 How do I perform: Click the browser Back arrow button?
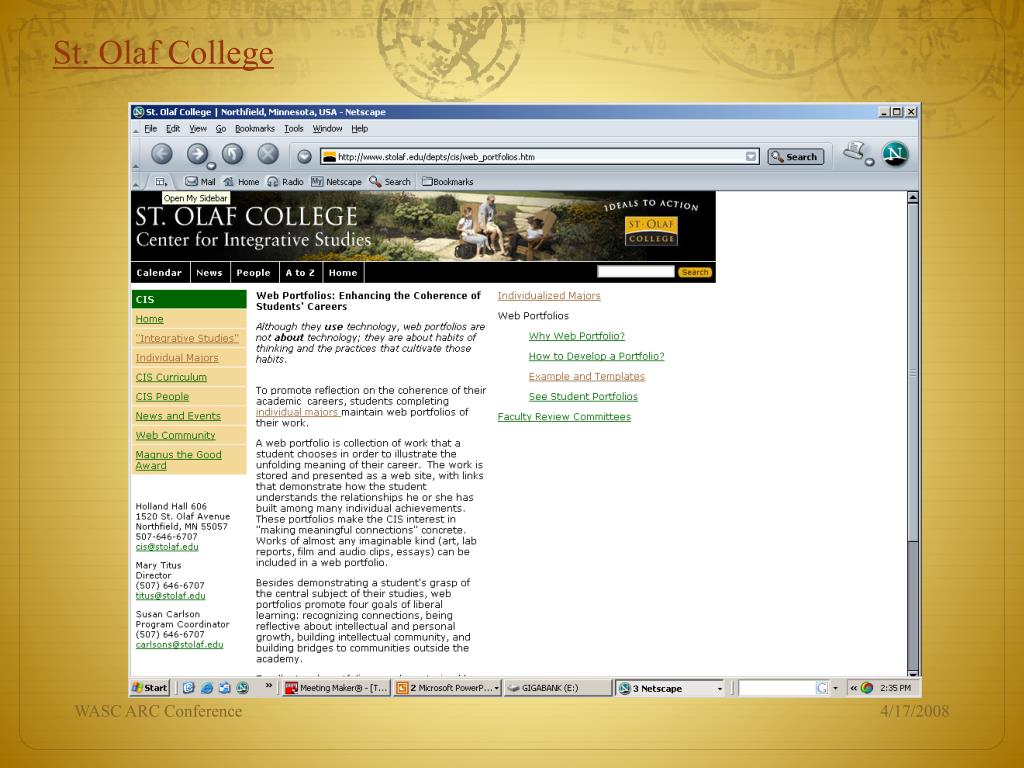(x=162, y=154)
